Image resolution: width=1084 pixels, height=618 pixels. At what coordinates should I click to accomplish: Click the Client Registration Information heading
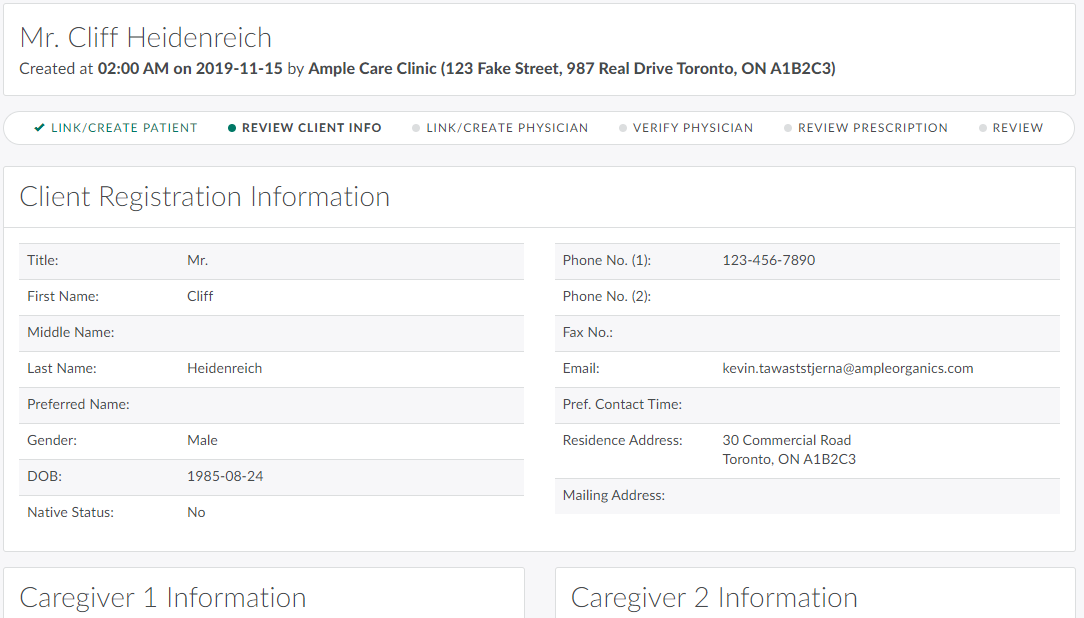pyautogui.click(x=205, y=196)
